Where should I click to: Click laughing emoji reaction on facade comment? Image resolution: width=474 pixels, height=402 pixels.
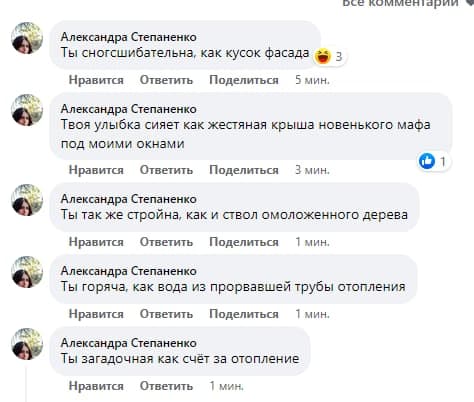coord(323,56)
